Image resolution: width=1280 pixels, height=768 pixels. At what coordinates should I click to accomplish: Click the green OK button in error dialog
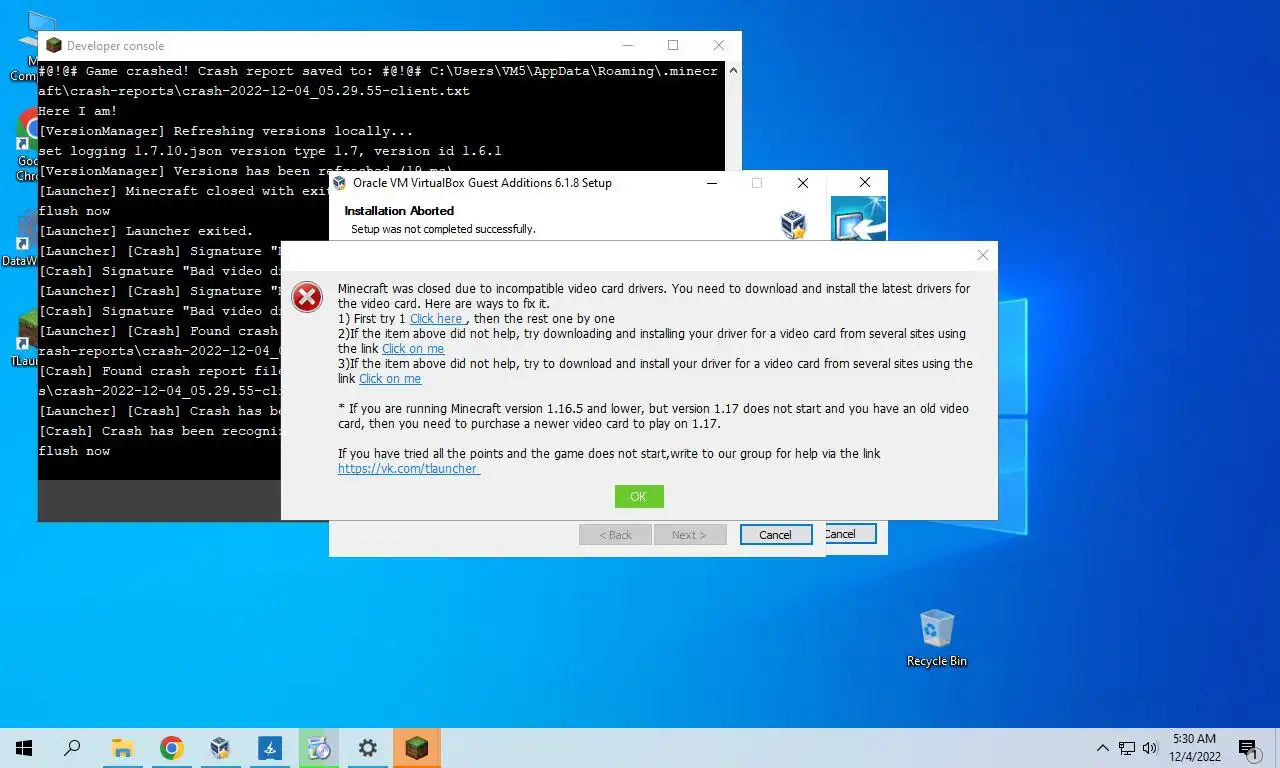pos(639,496)
